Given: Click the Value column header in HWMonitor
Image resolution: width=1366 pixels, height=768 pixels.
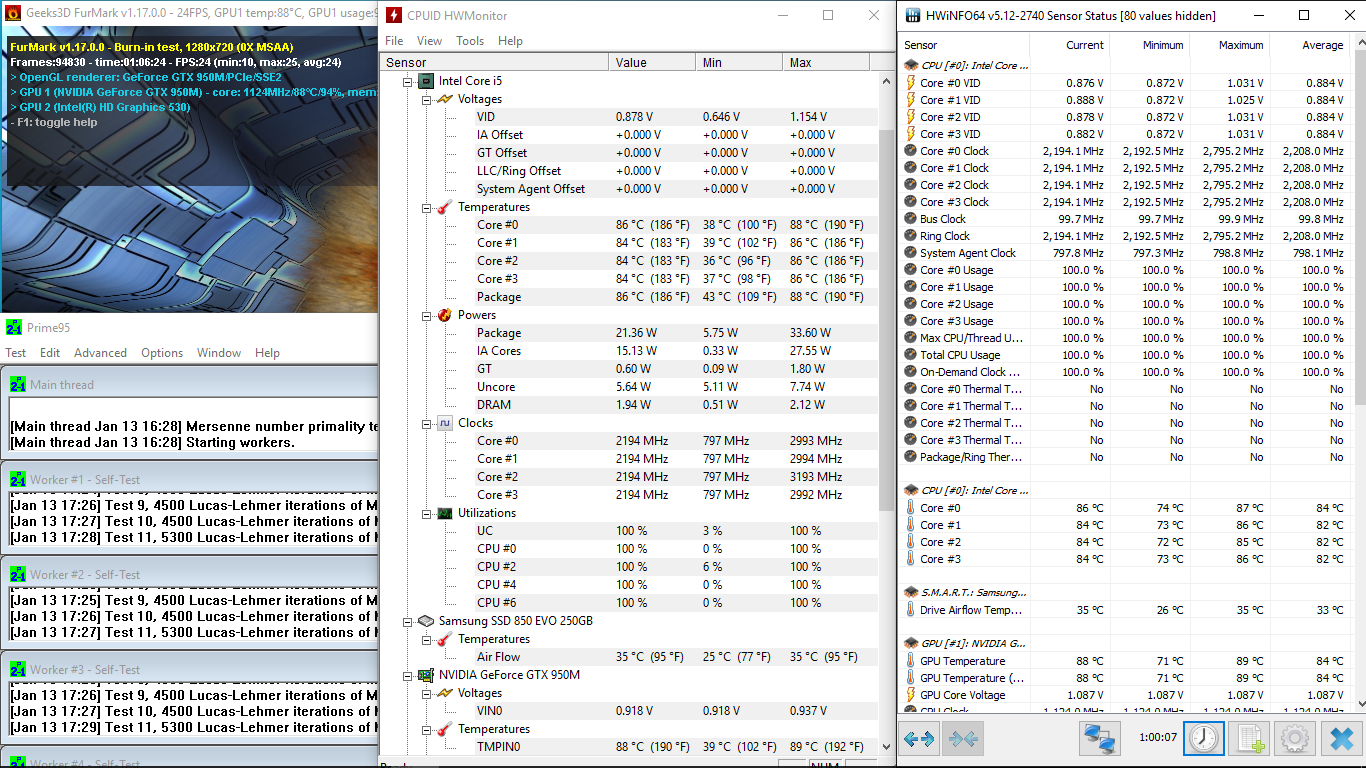Looking at the screenshot, I should coord(652,62).
